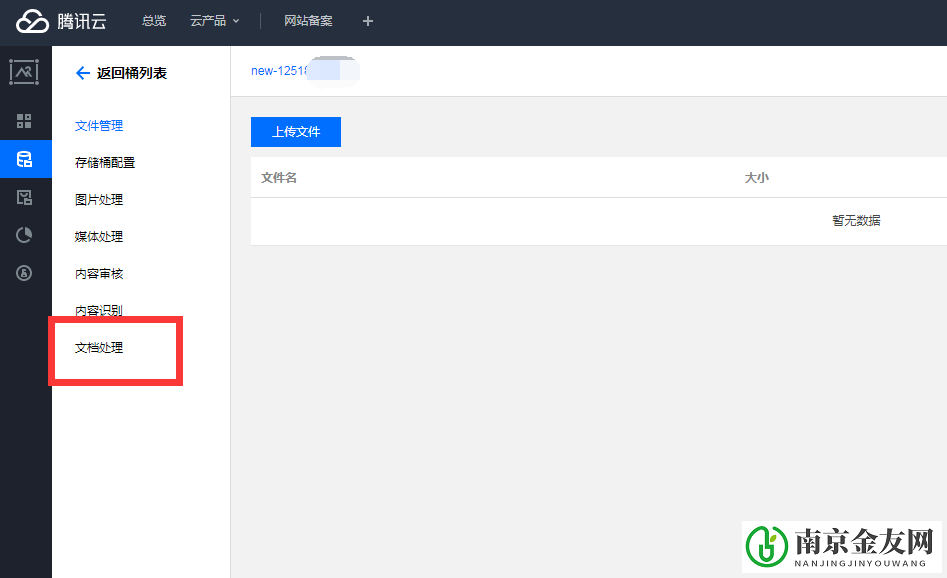The height and width of the screenshot is (578, 947).
Task: Open 存储桶配置 settings
Action: [105, 163]
